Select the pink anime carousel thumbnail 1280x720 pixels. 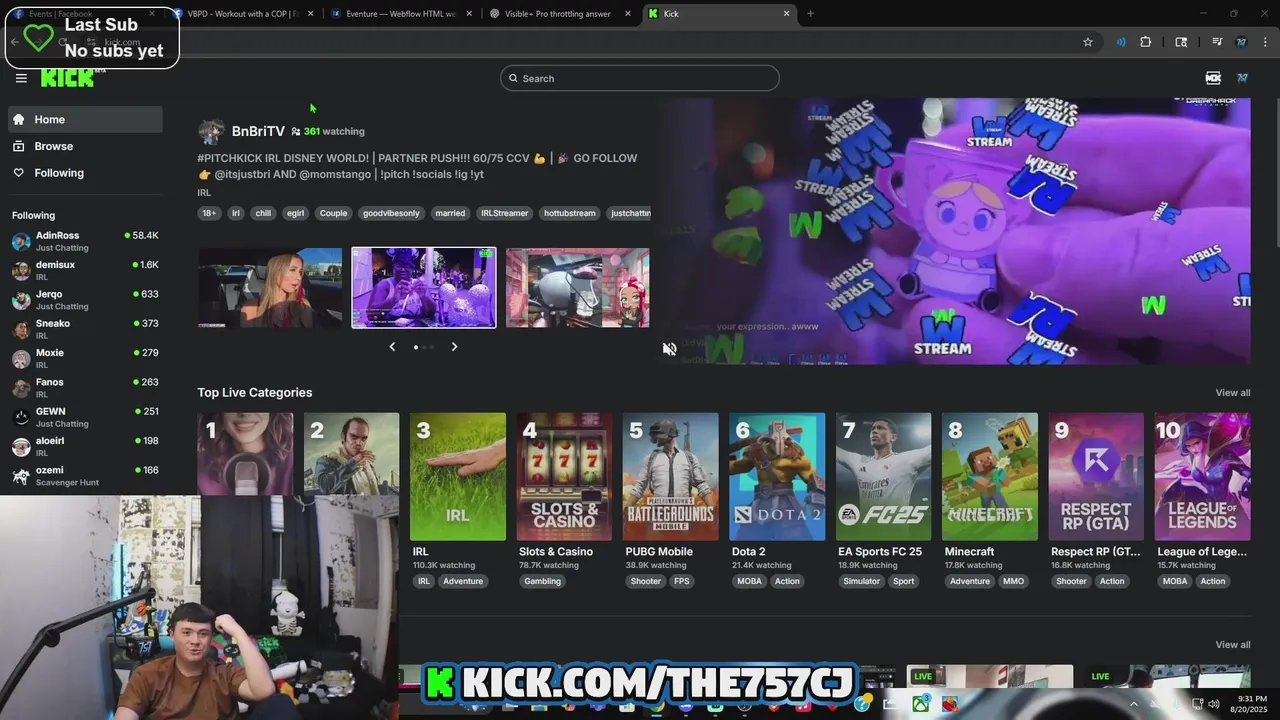coord(578,288)
